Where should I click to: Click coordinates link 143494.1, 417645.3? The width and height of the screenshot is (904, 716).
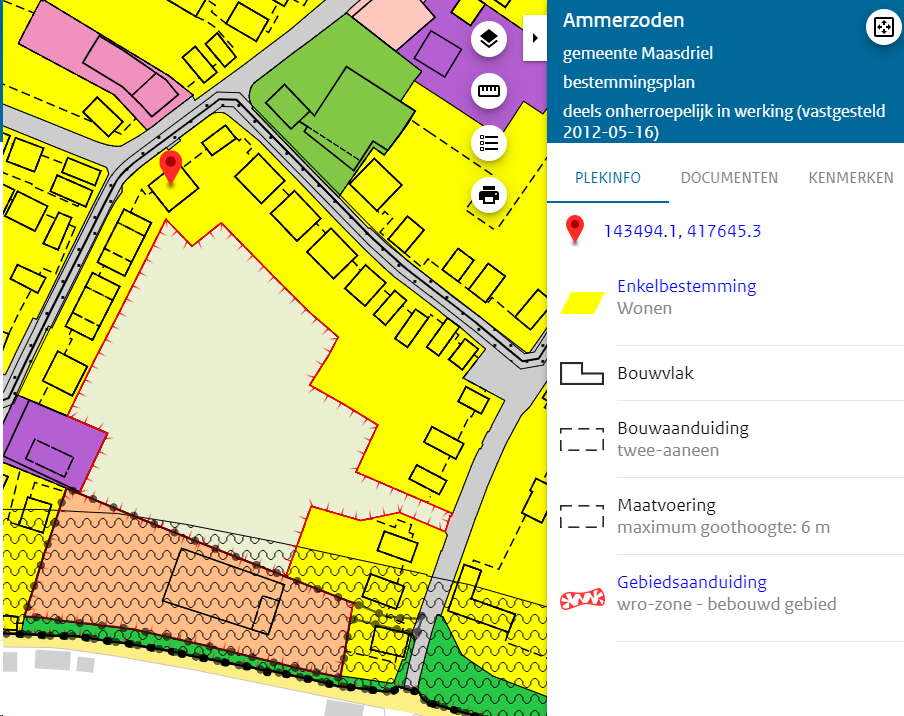[x=682, y=231]
